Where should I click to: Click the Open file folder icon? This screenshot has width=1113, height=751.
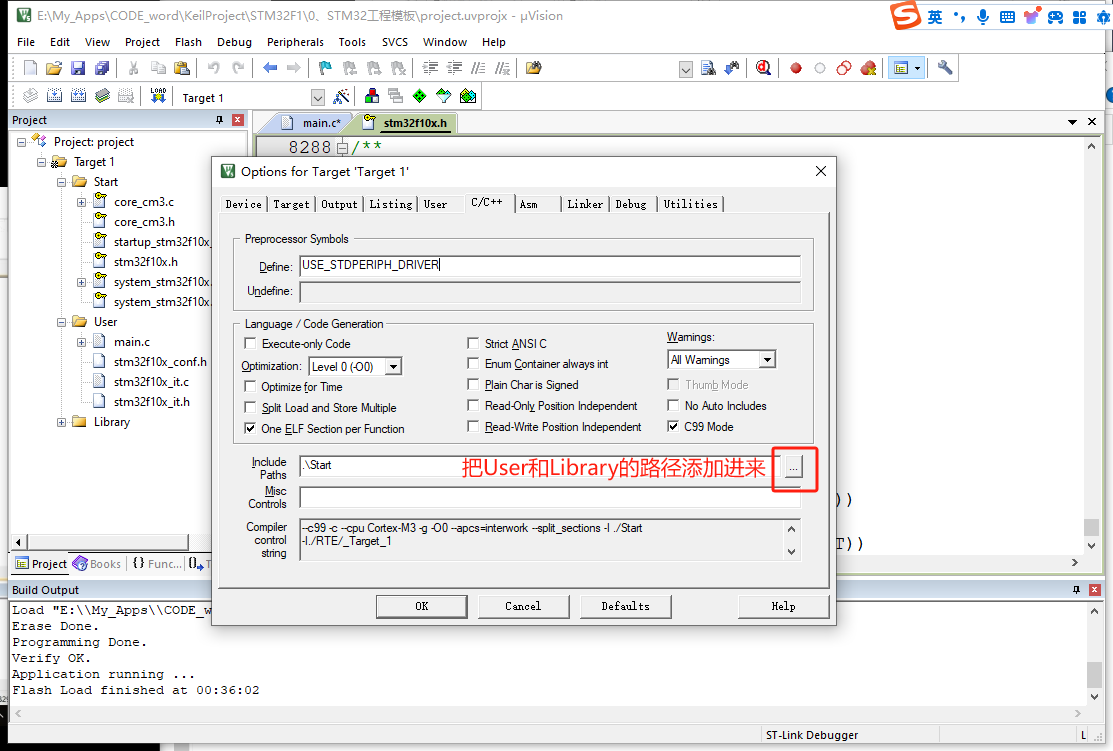pos(54,68)
